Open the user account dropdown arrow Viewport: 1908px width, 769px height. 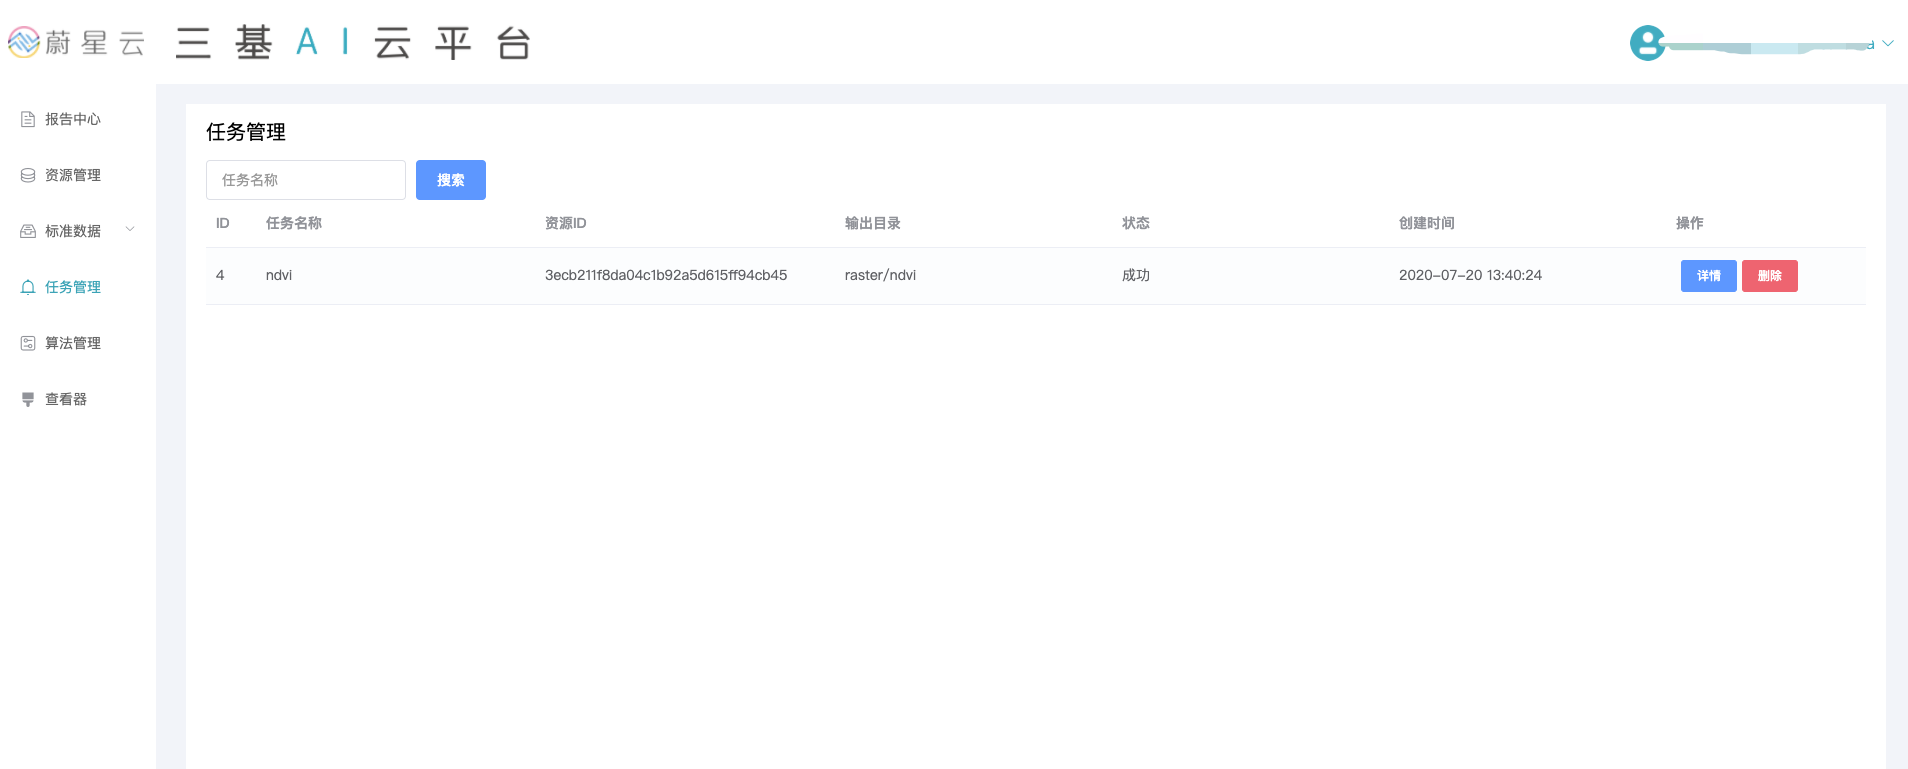(x=1888, y=43)
